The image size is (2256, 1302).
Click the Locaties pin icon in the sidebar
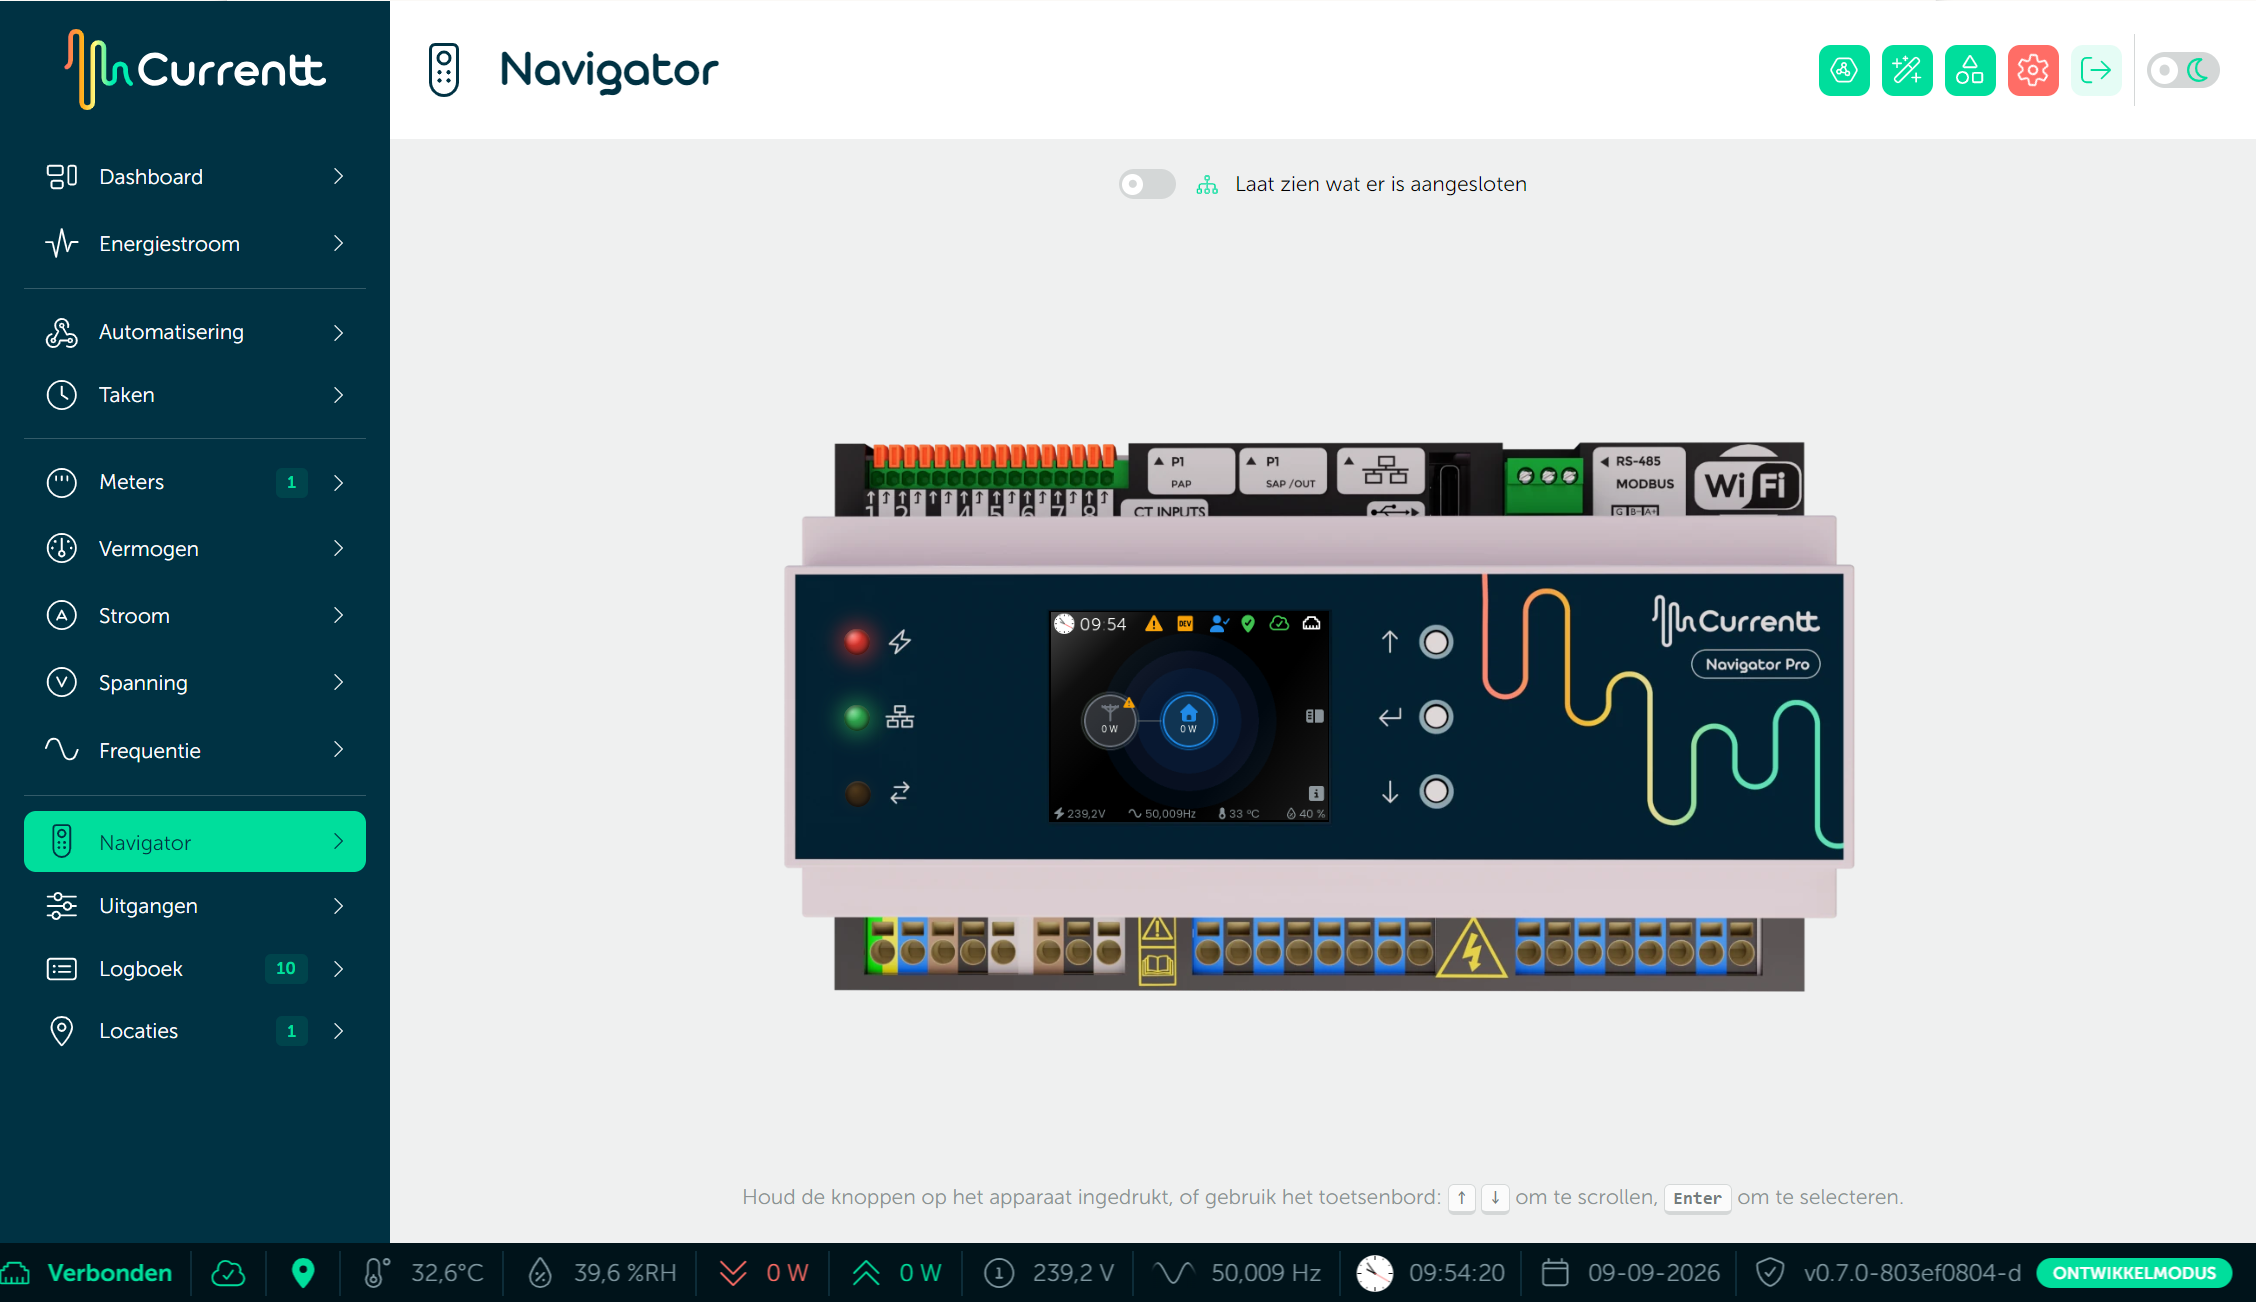pos(62,1031)
